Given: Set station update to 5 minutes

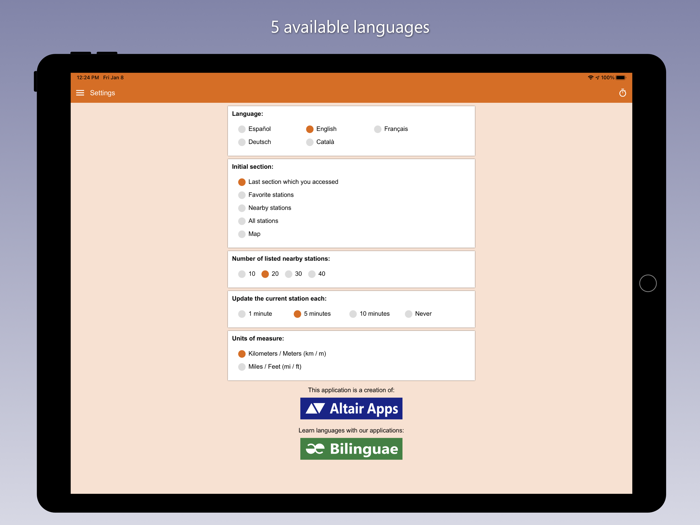Looking at the screenshot, I should point(312,314).
